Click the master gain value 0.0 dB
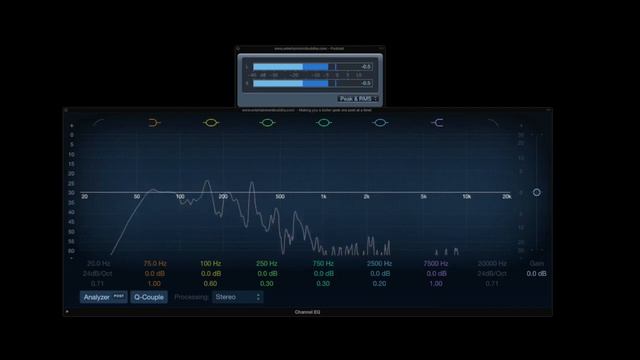 [x=536, y=273]
